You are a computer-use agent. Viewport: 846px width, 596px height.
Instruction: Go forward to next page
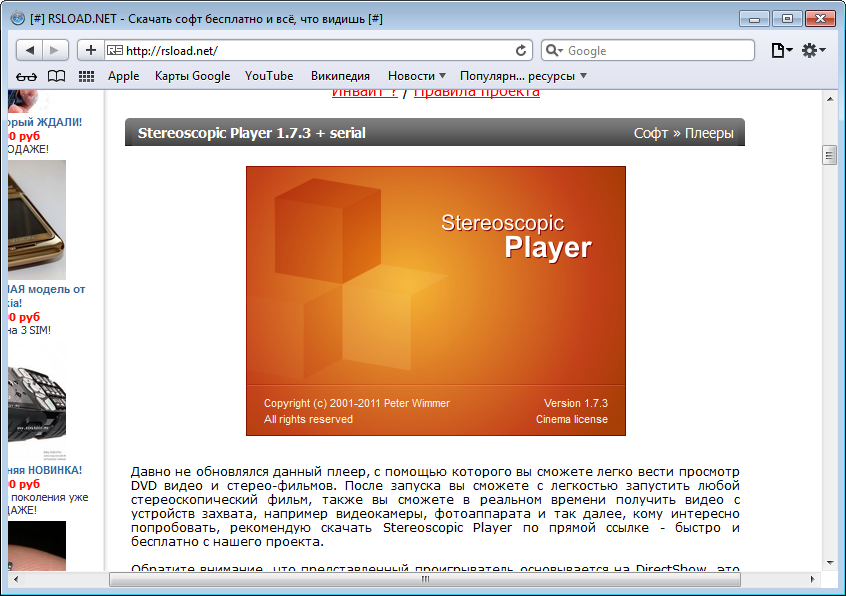54,50
